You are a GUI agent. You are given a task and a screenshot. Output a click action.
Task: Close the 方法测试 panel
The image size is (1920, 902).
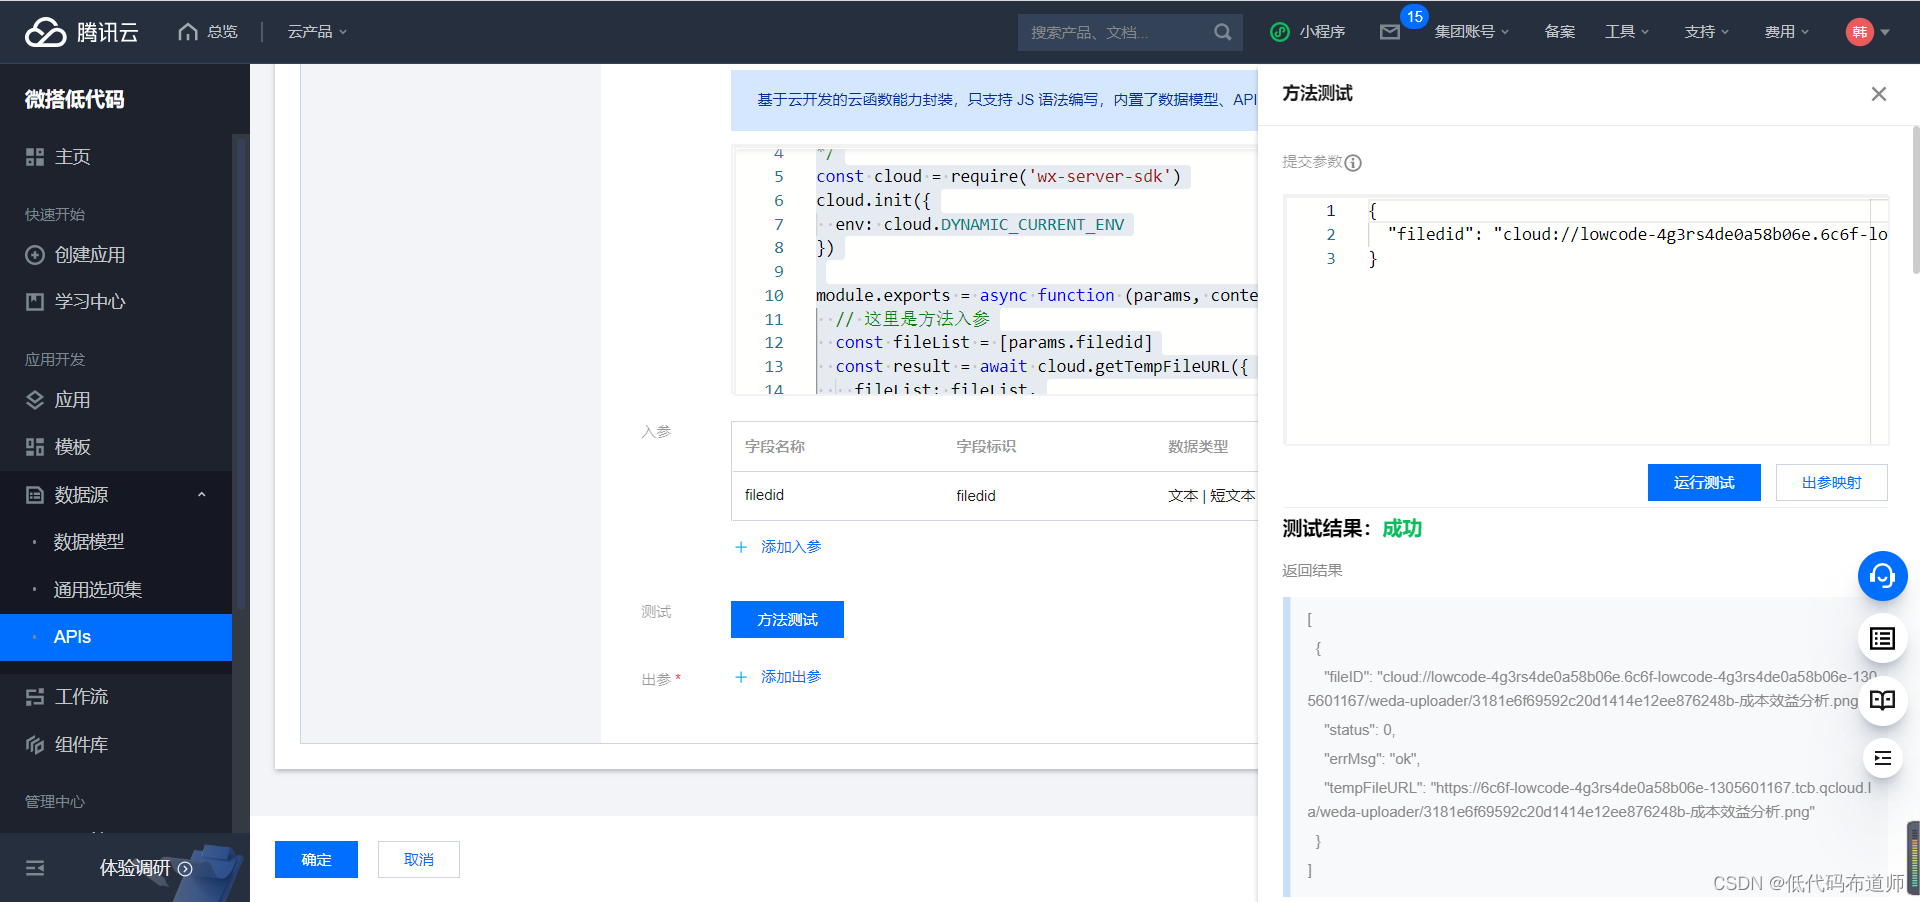point(1879,94)
